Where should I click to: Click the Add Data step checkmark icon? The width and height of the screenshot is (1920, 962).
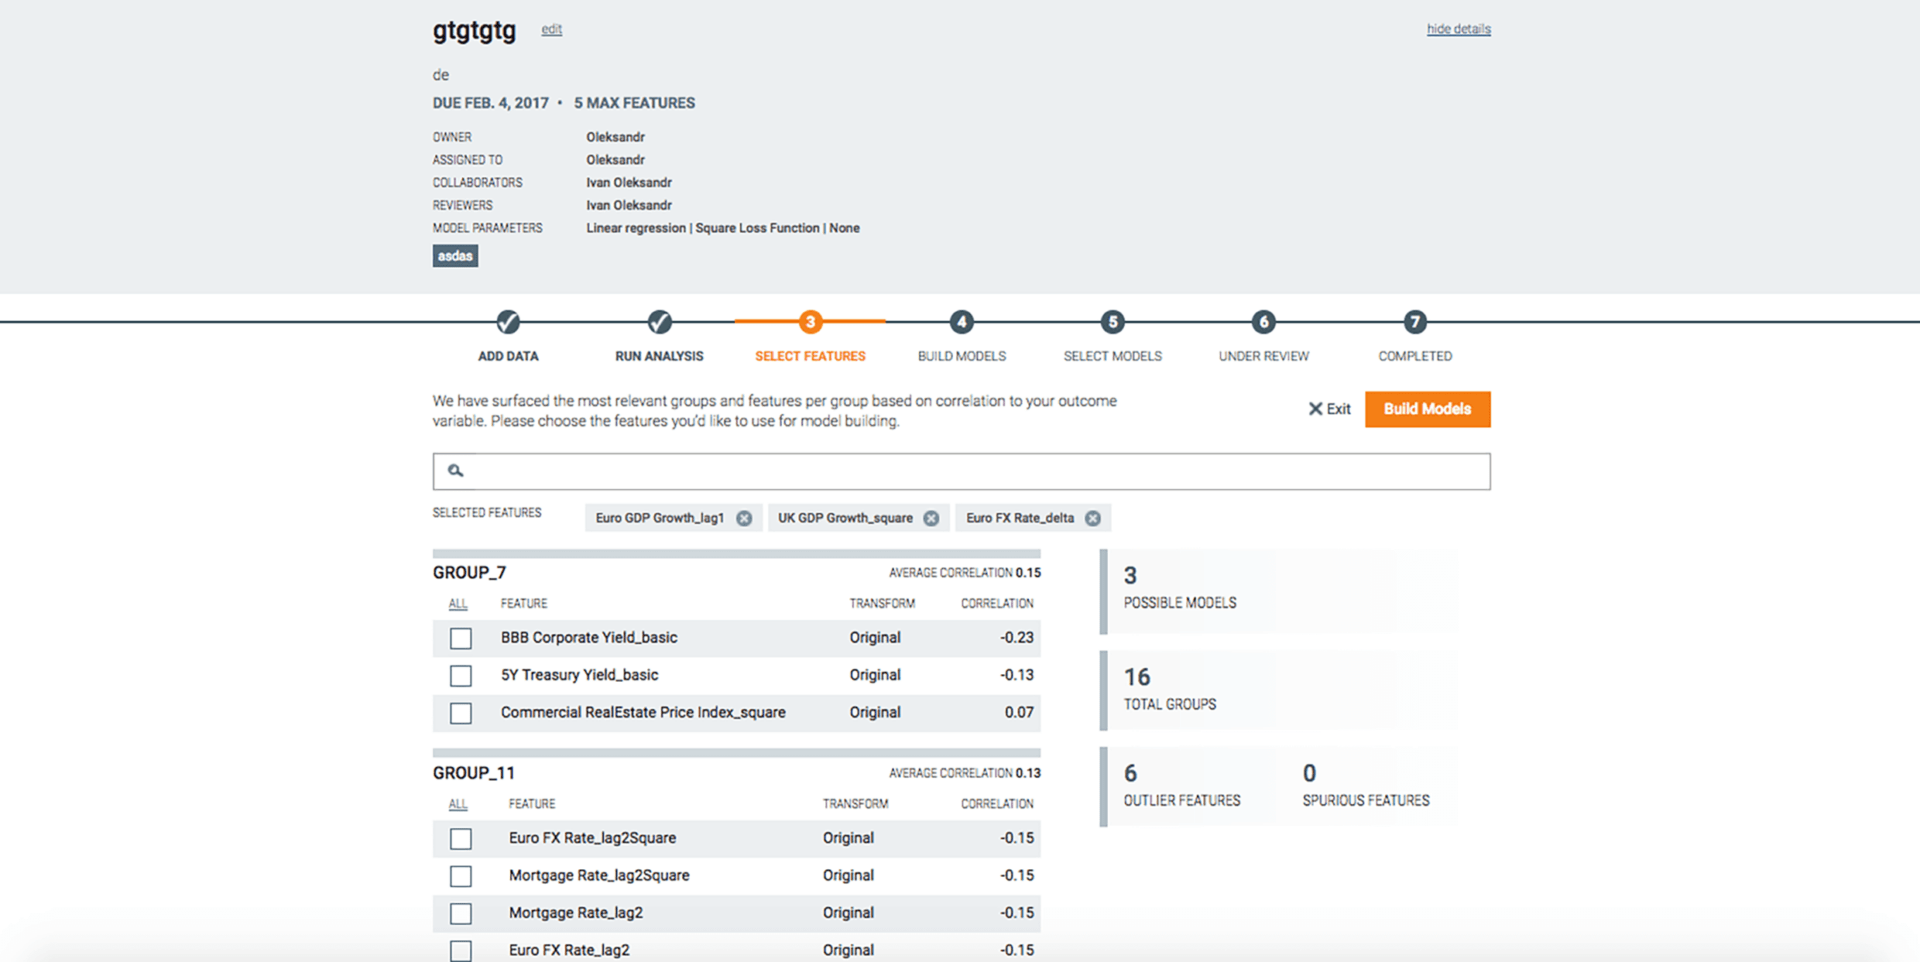coord(508,322)
